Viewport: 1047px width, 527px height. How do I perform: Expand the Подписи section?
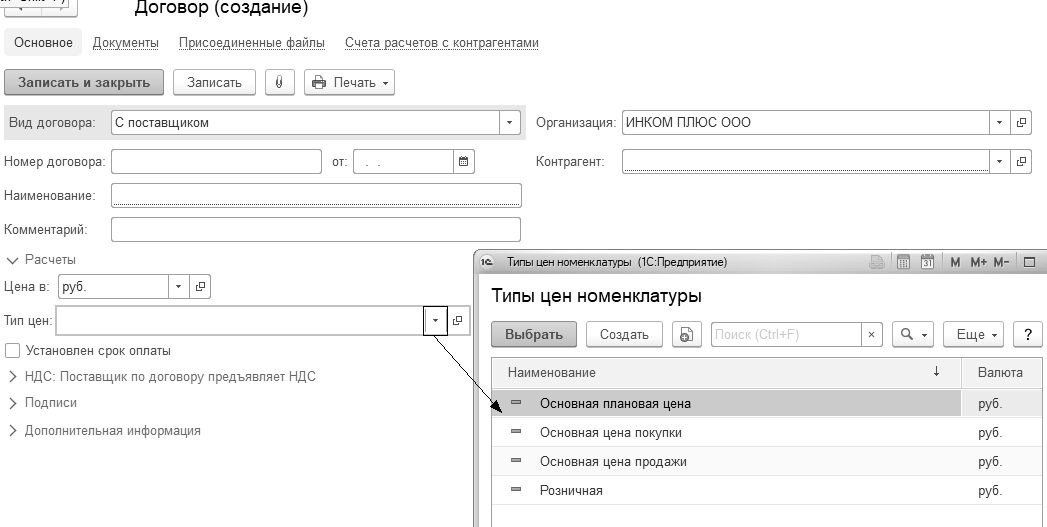tap(12, 403)
